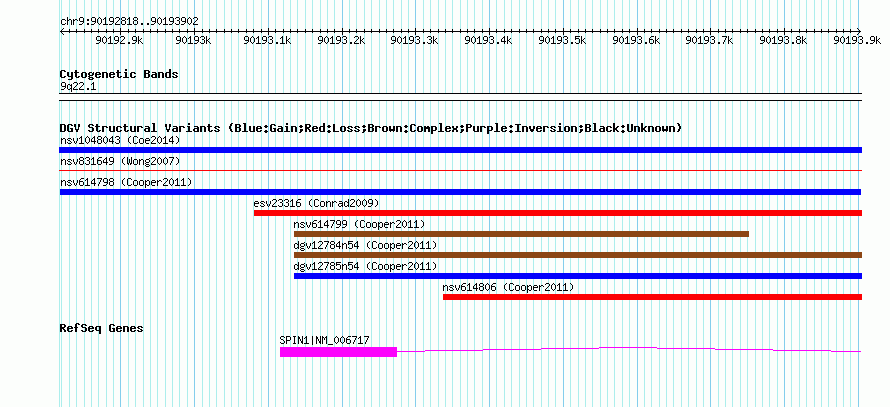
Task: Click the 90193.3k ruler tick label
Action: tap(414, 40)
